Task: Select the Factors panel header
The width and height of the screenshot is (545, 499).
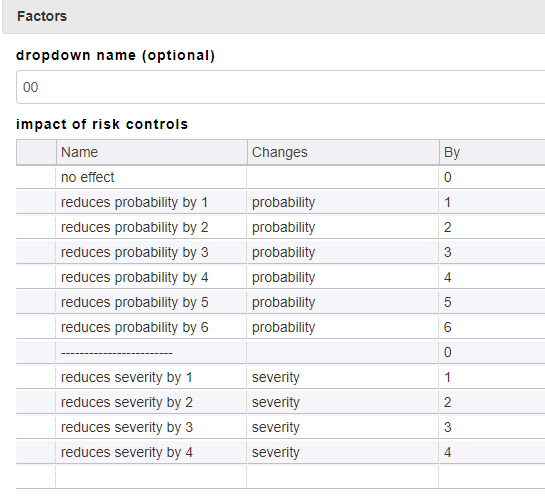Action: [274, 16]
